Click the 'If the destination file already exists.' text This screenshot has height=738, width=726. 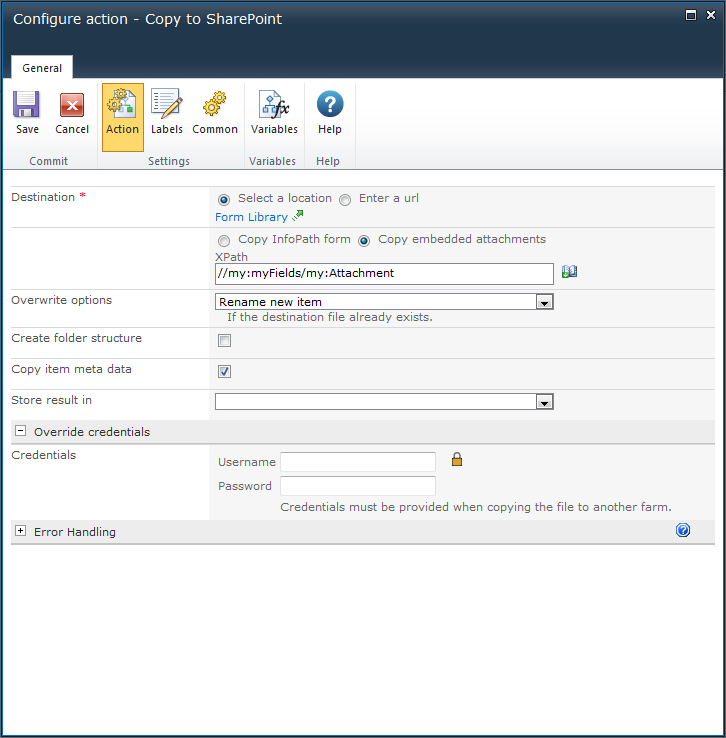[329, 317]
